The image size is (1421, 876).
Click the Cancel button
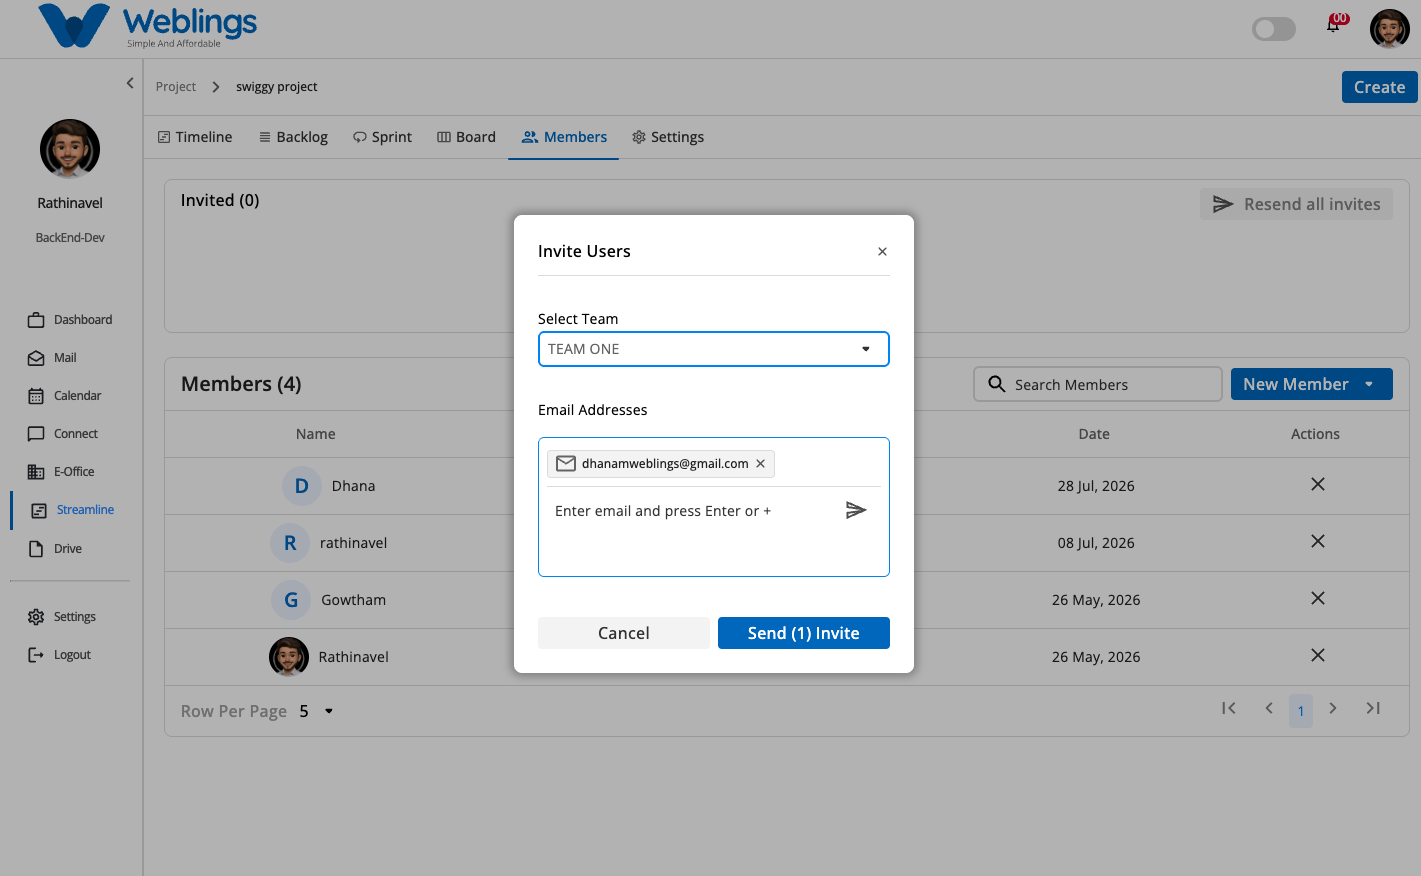pyautogui.click(x=624, y=633)
